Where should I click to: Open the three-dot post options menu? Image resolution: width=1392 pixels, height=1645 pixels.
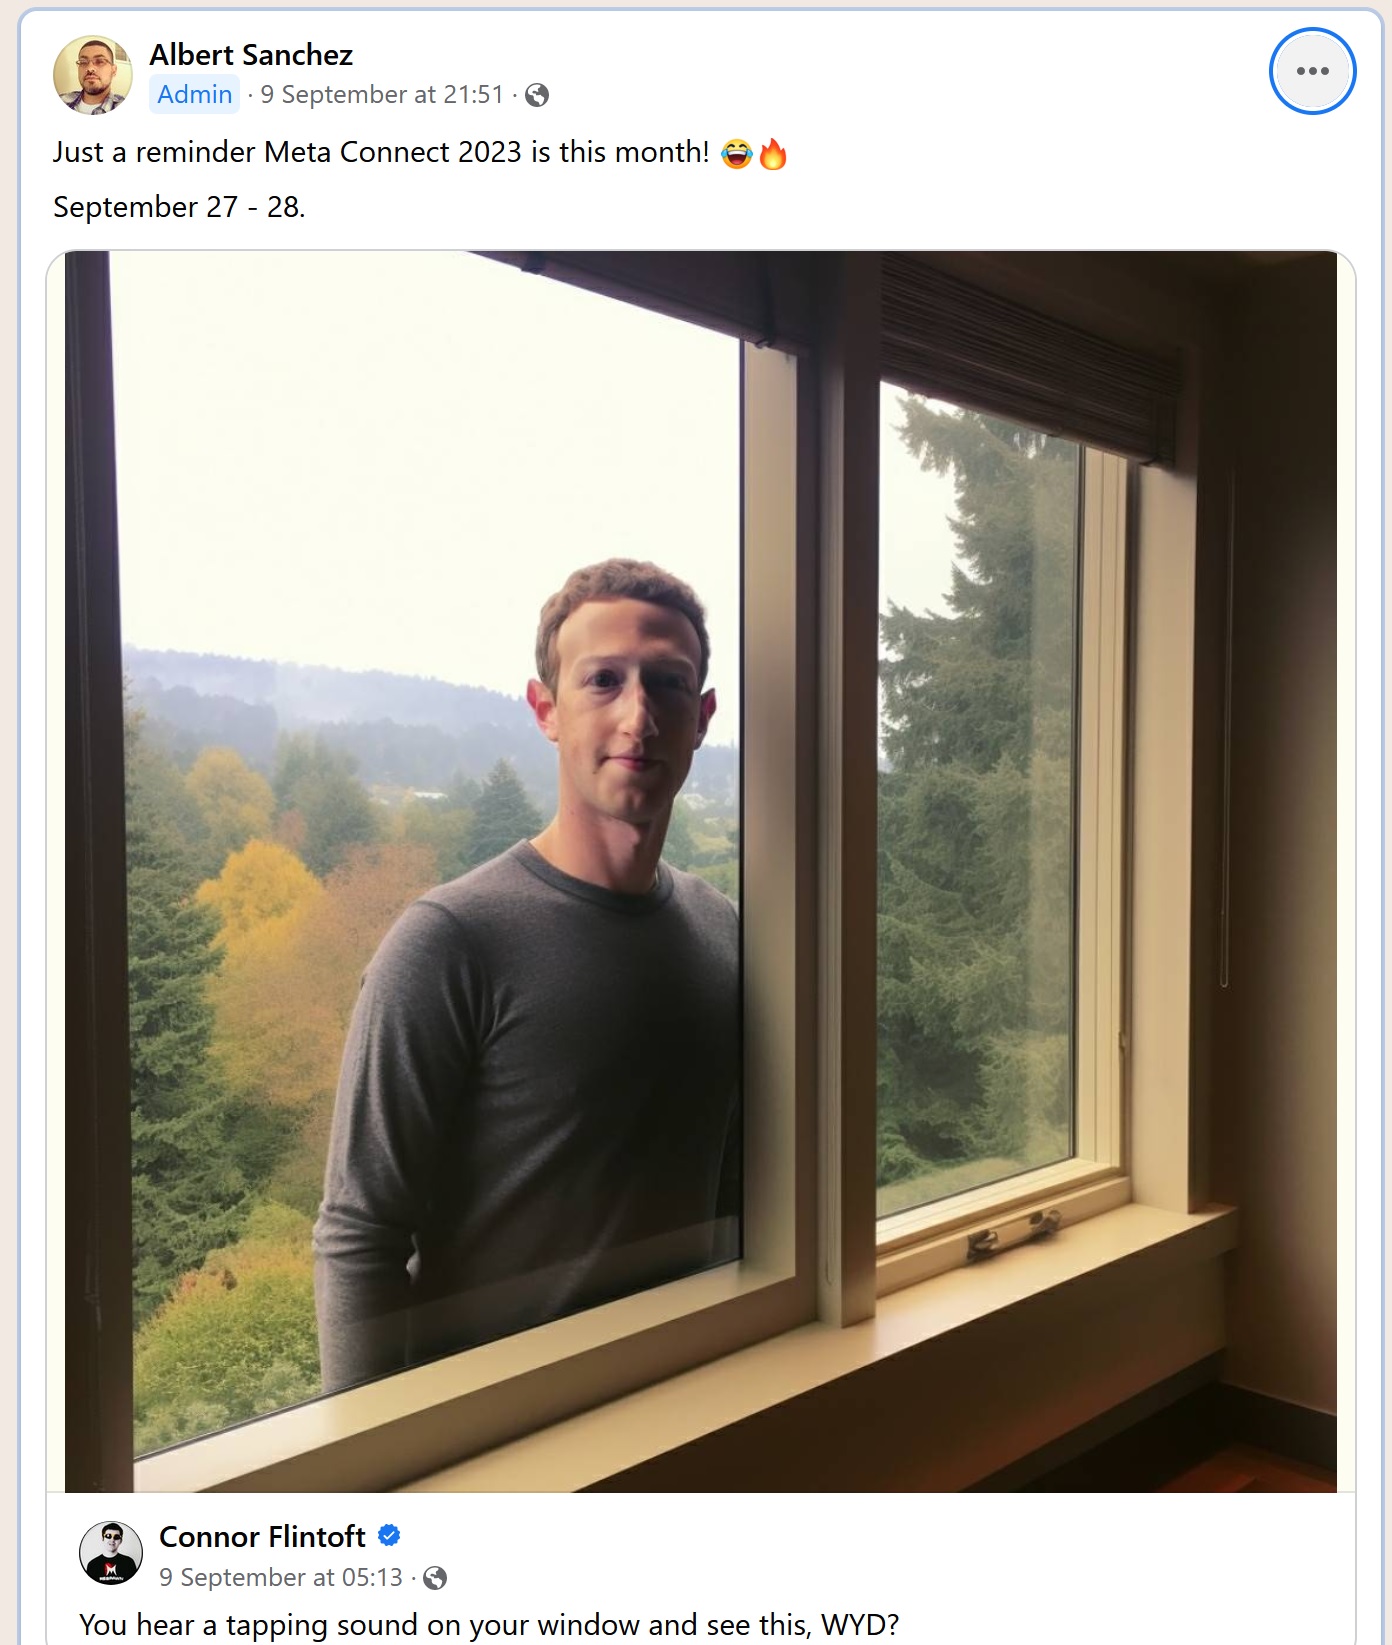point(1312,71)
